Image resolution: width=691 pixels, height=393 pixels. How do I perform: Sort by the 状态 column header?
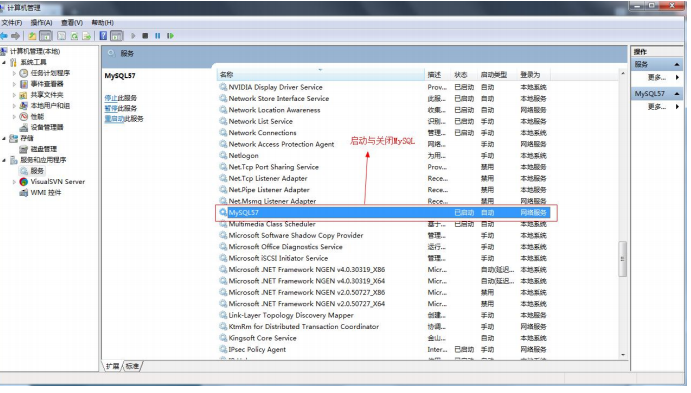(464, 75)
